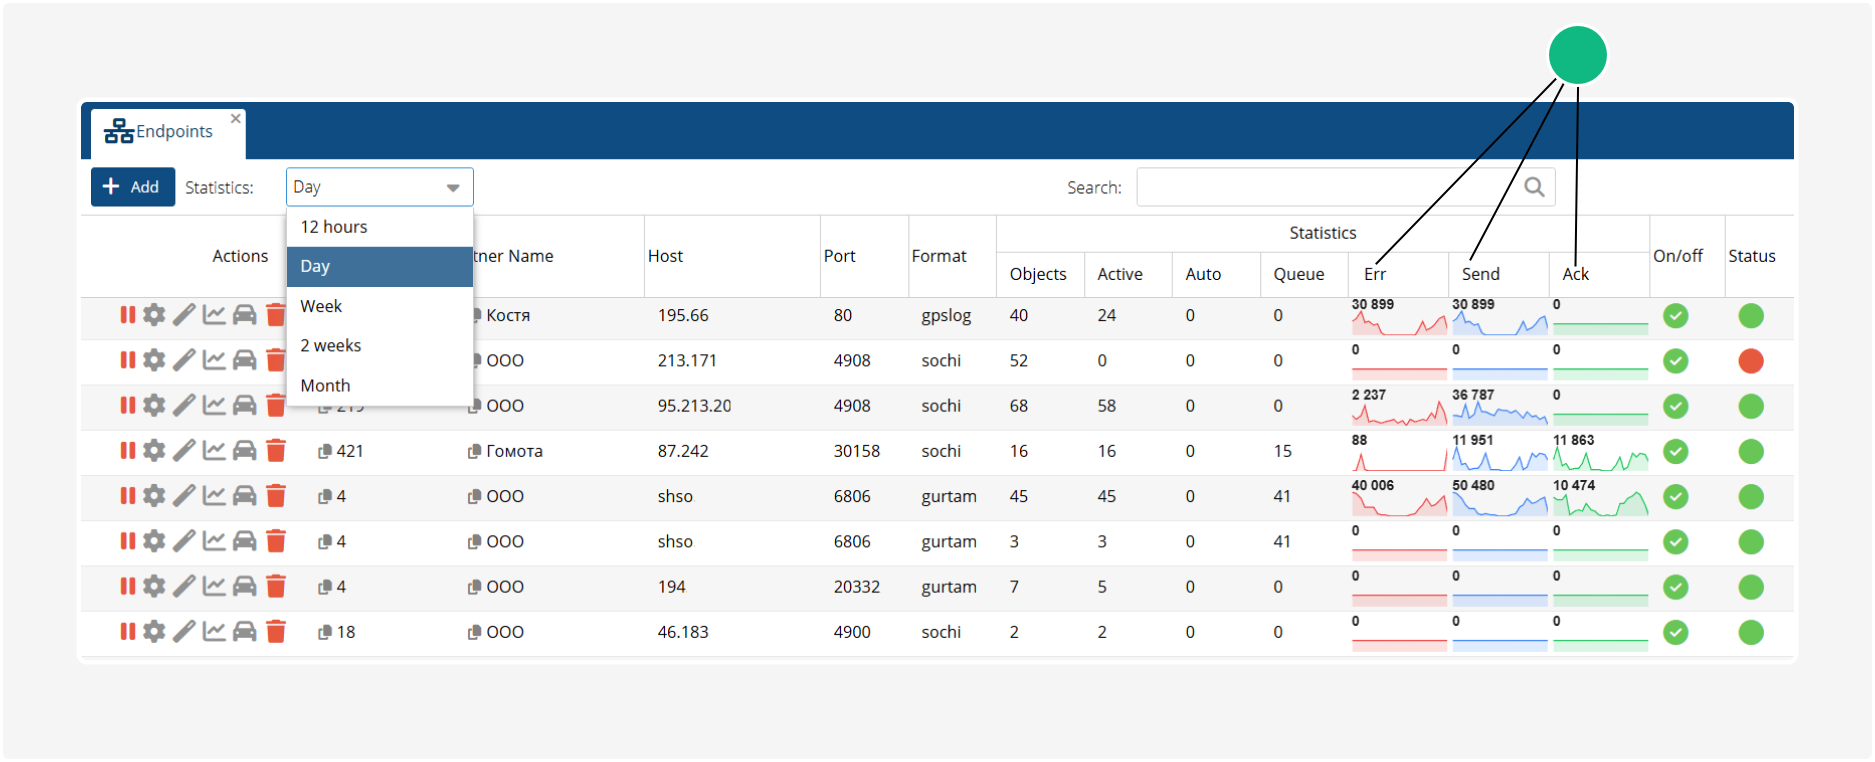Edit the Костя endpoint with pencil icon
1875x762 pixels.
click(x=184, y=315)
